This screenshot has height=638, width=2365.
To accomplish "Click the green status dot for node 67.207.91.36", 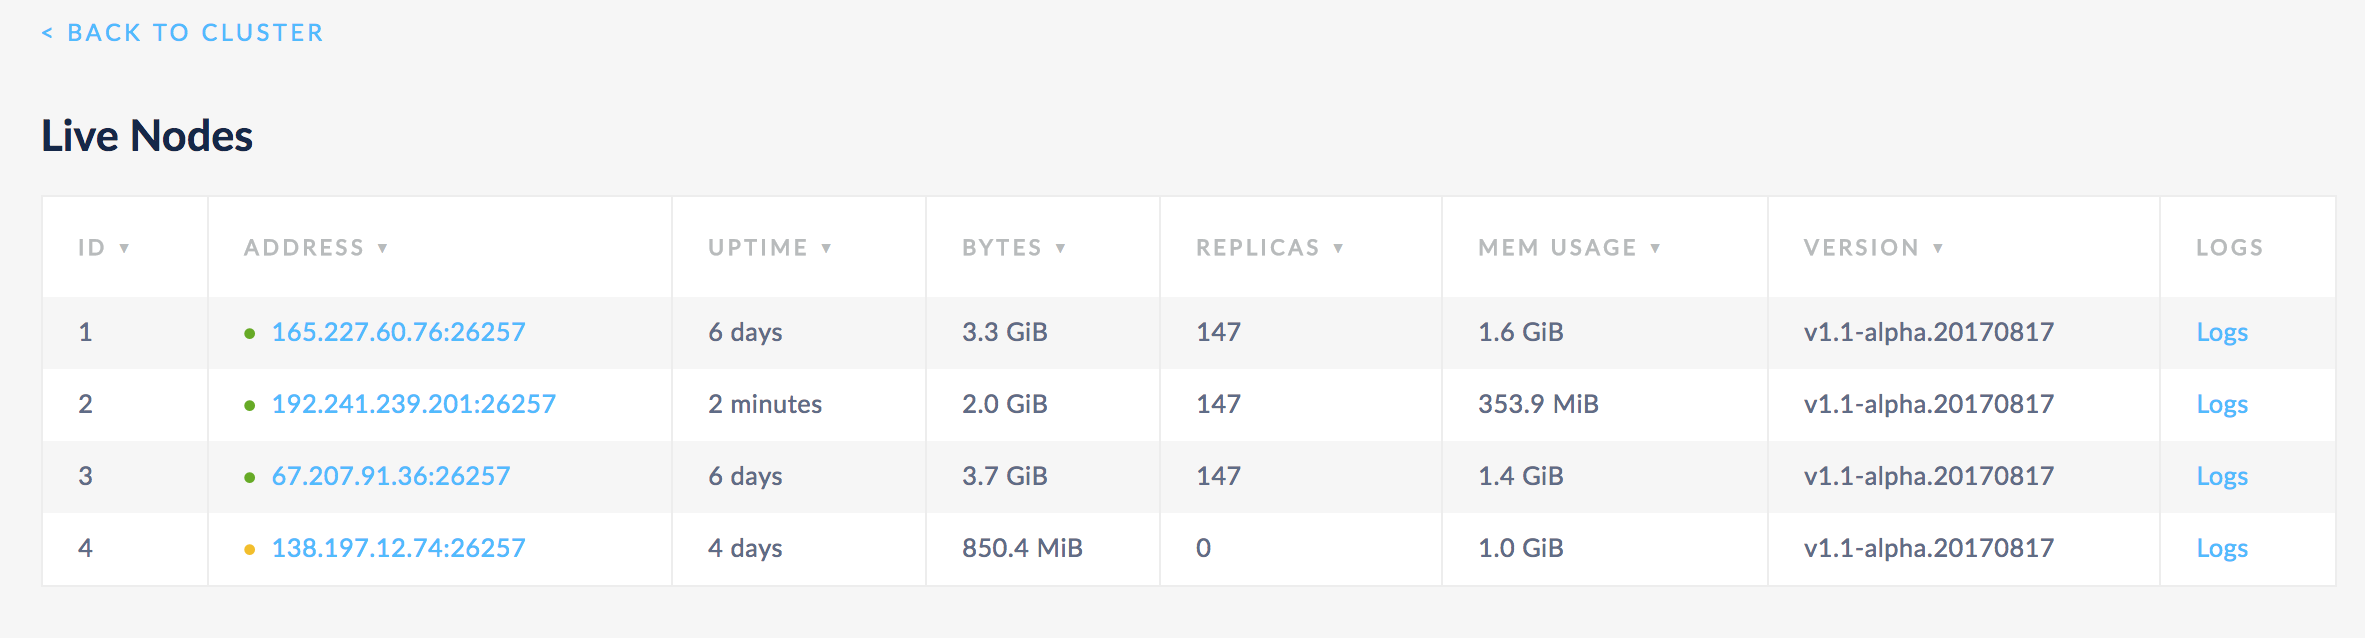I will pos(250,477).
